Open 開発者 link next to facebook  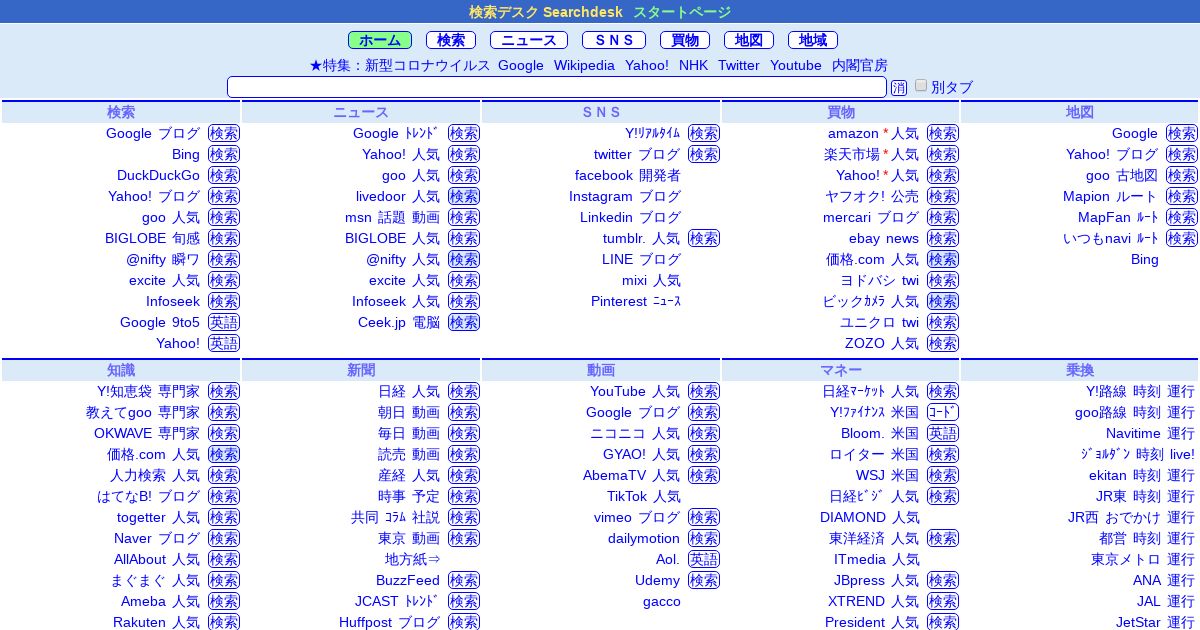click(x=660, y=175)
